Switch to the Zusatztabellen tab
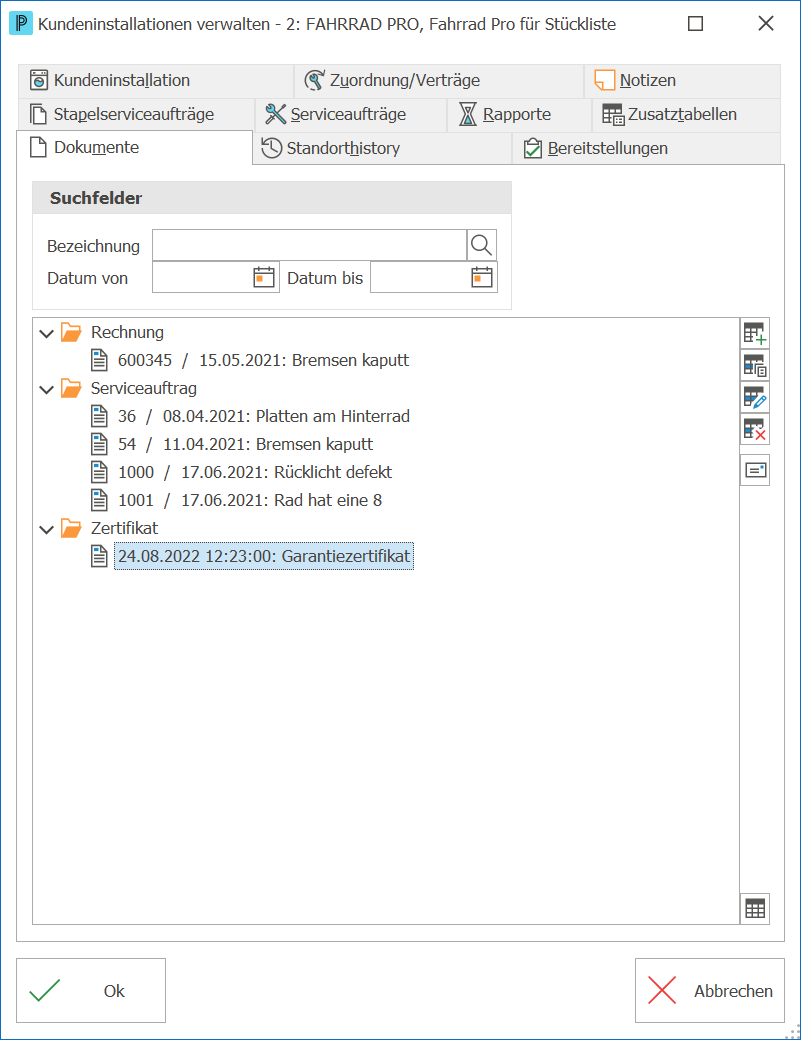The image size is (801, 1040). pyautogui.click(x=686, y=115)
